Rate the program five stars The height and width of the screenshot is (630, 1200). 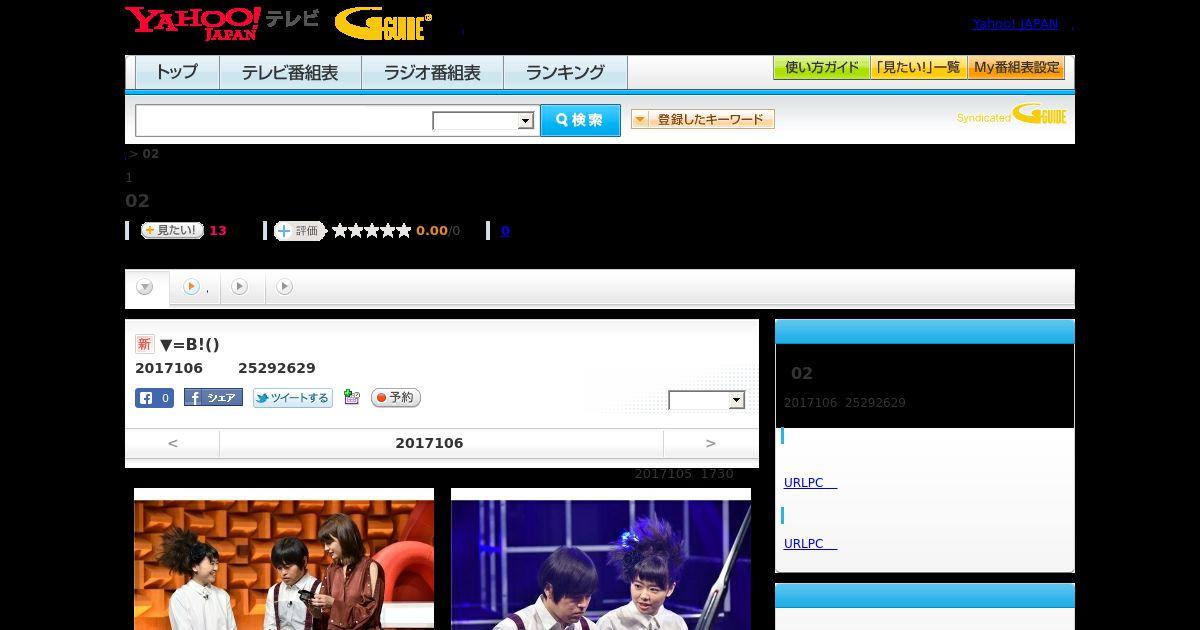404,231
